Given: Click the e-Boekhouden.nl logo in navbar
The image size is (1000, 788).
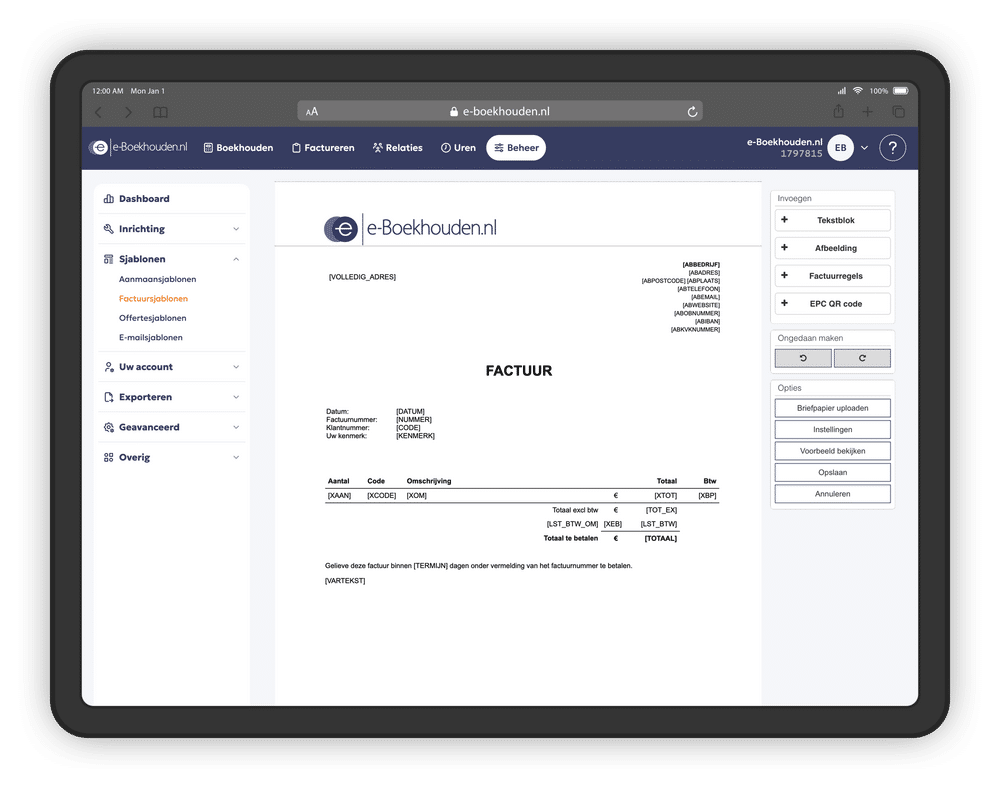Looking at the screenshot, I should tap(138, 147).
